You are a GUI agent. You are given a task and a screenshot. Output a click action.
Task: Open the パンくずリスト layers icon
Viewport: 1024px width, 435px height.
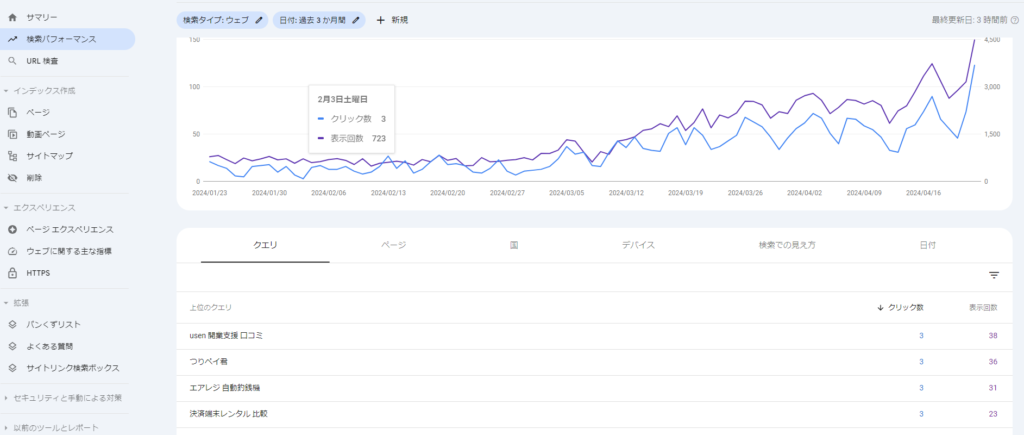click(12, 325)
